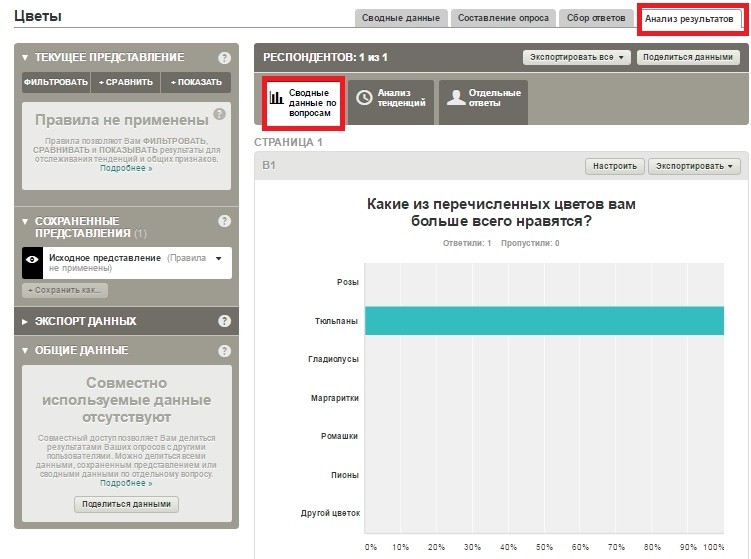This screenshot has width=751, height=559.
Task: Click the bar chart icon for question summaries
Action: click(x=276, y=98)
